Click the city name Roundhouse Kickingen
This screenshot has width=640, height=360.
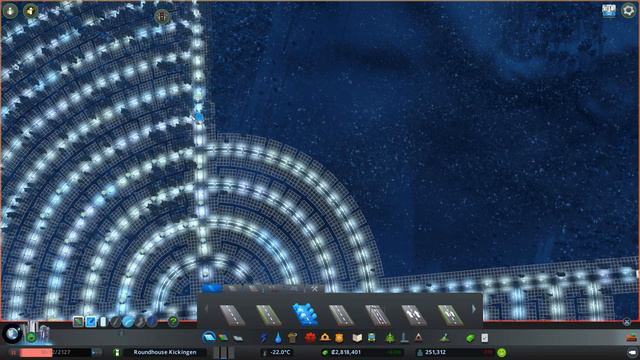[x=165, y=352]
